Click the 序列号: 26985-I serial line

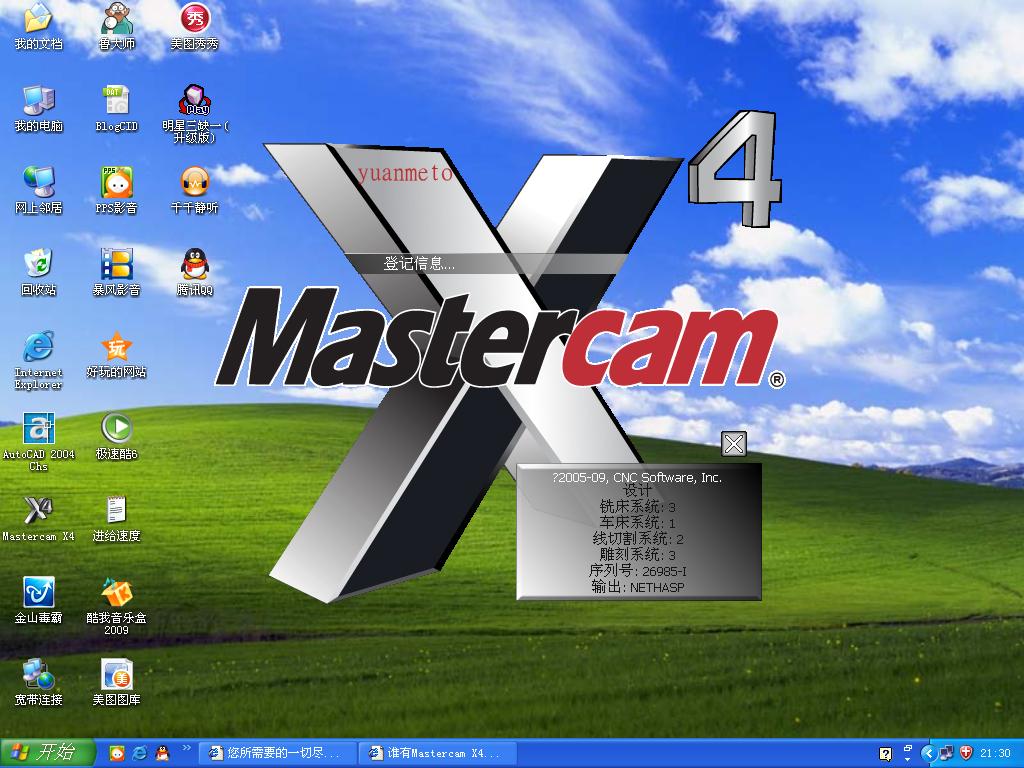click(637, 571)
